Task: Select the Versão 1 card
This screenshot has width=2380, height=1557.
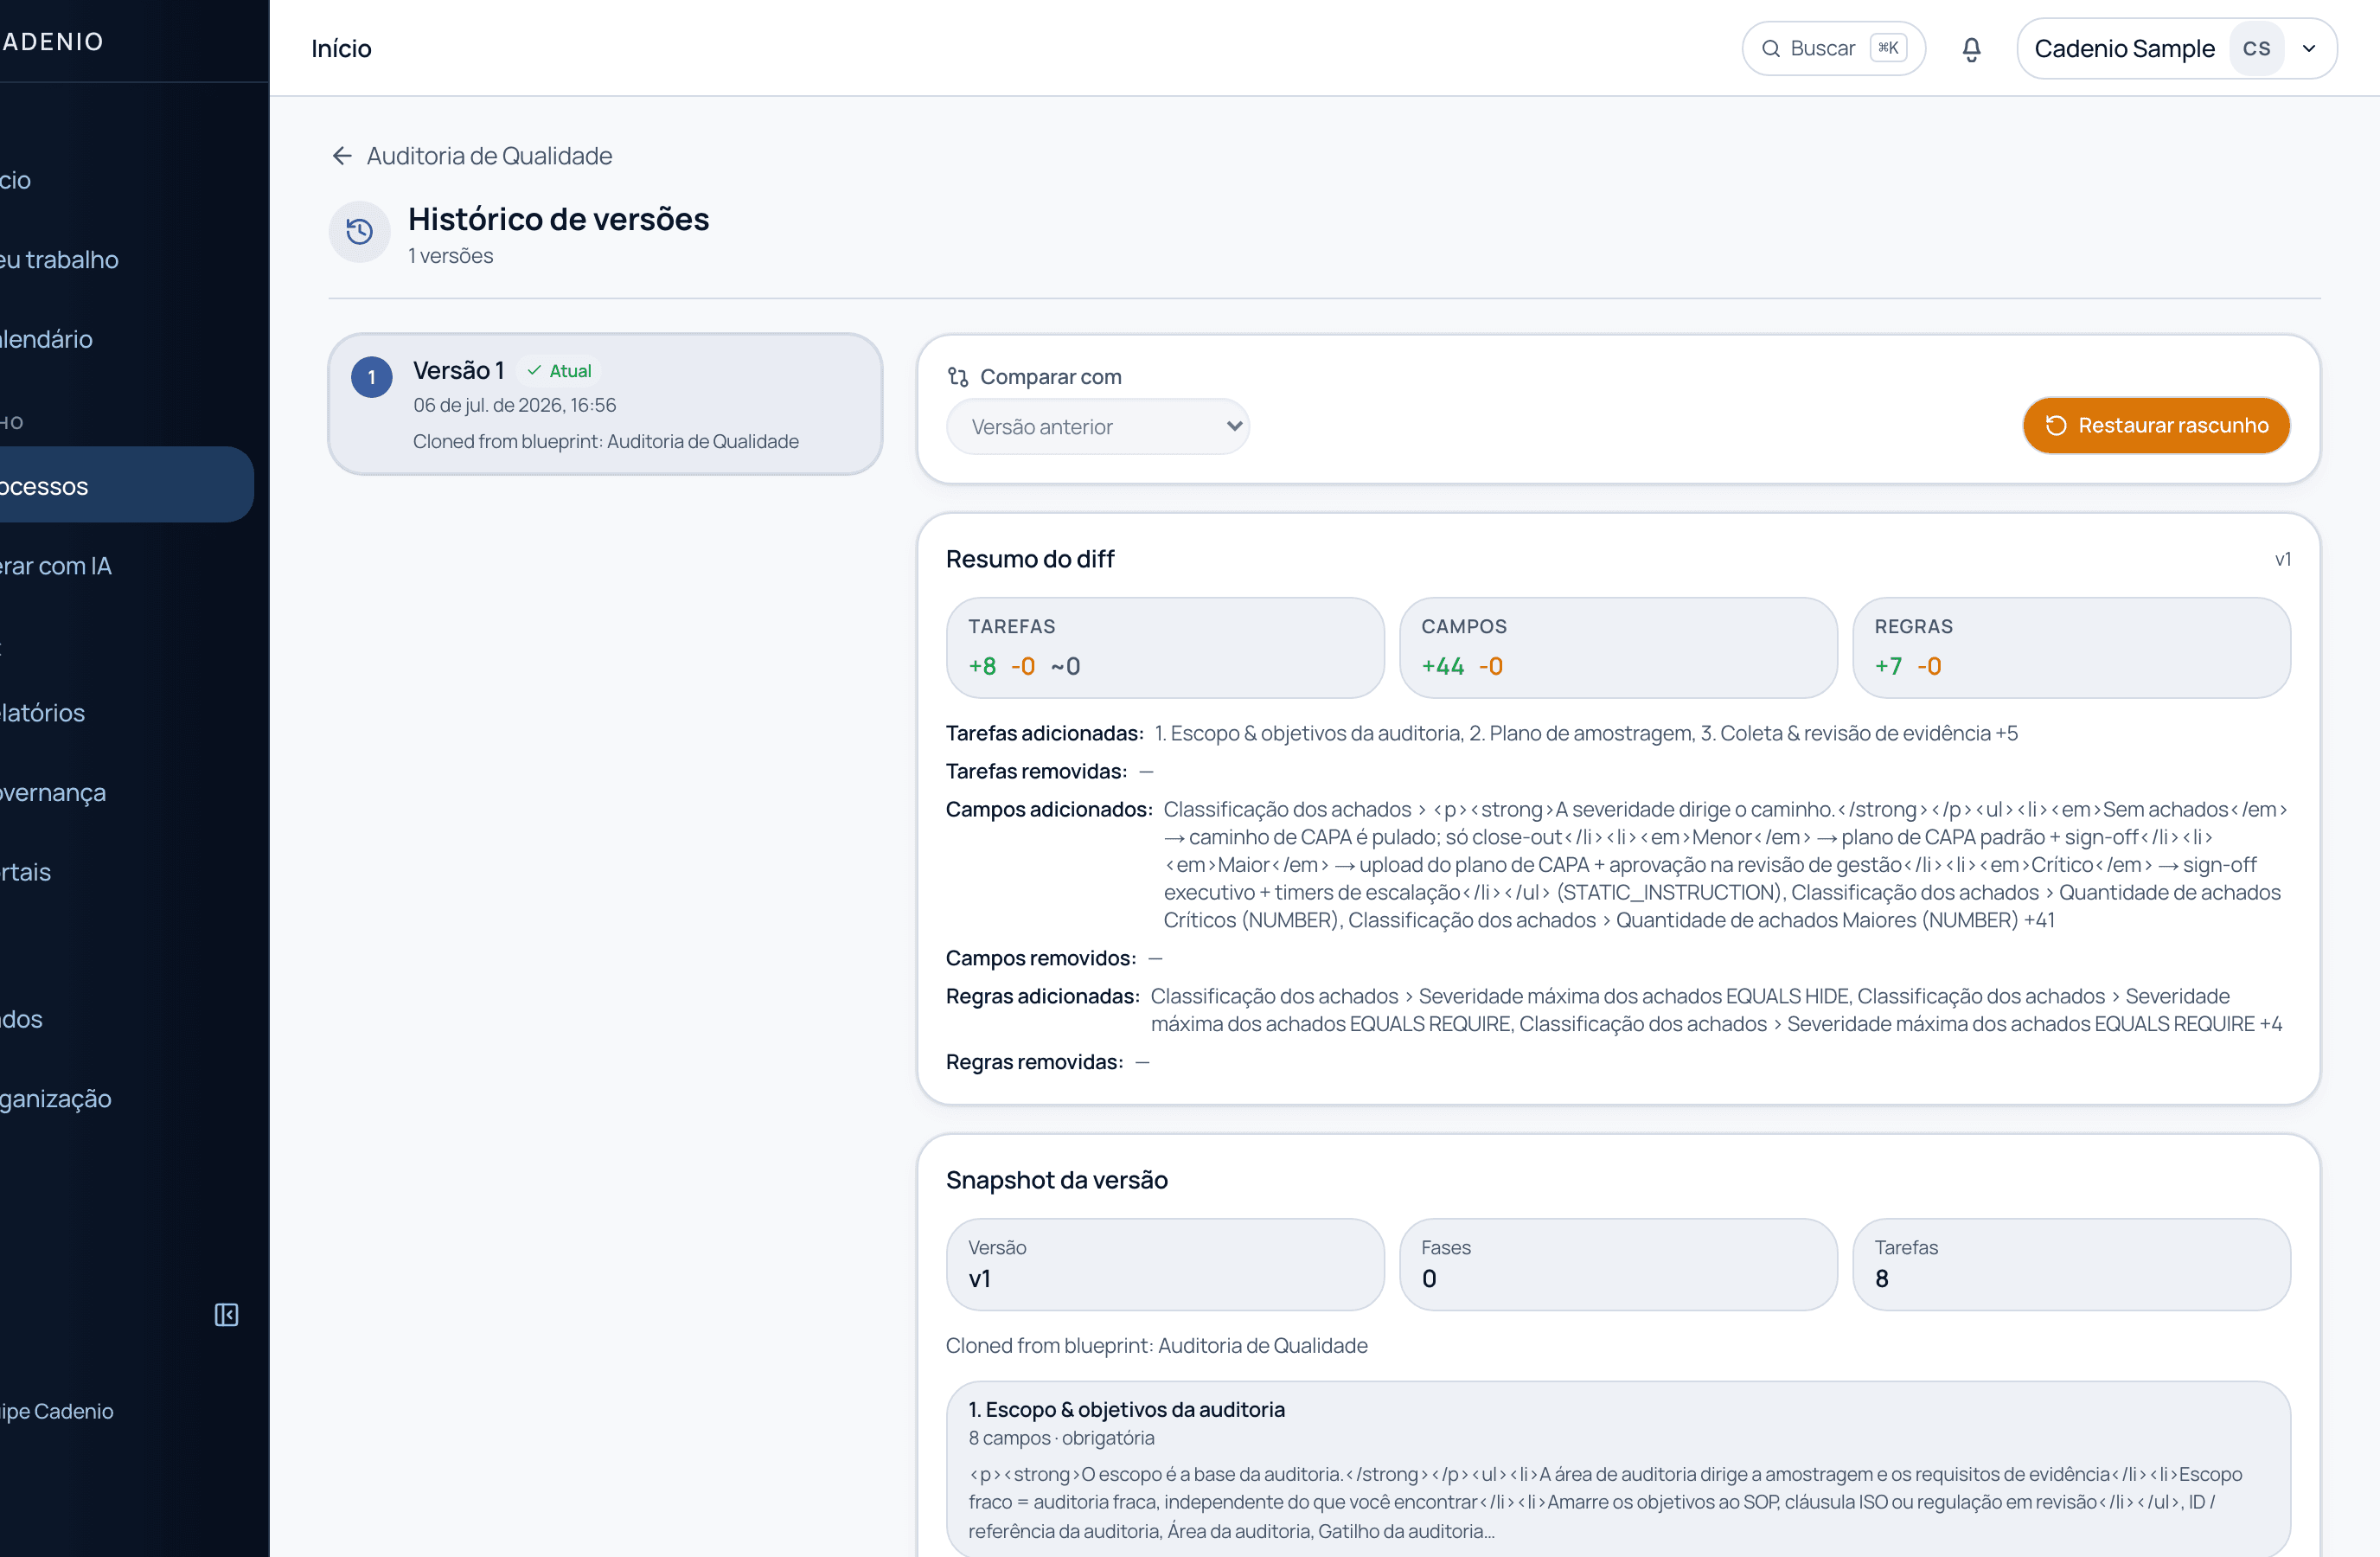Action: [x=605, y=404]
